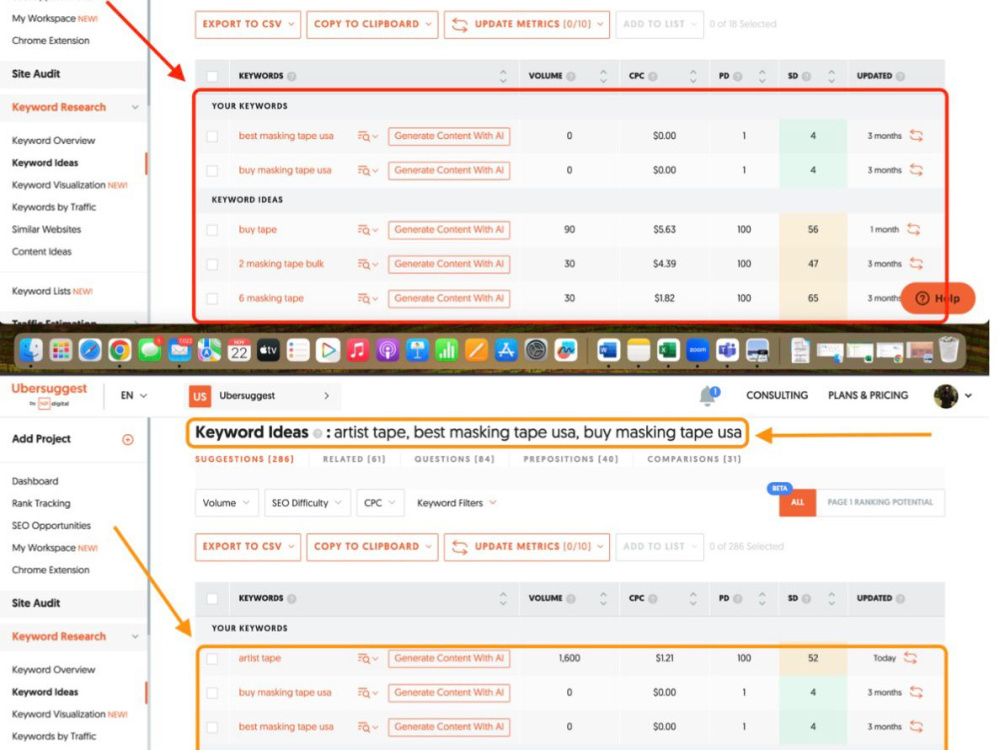Click the 'artist tape' keyword link

260,658
